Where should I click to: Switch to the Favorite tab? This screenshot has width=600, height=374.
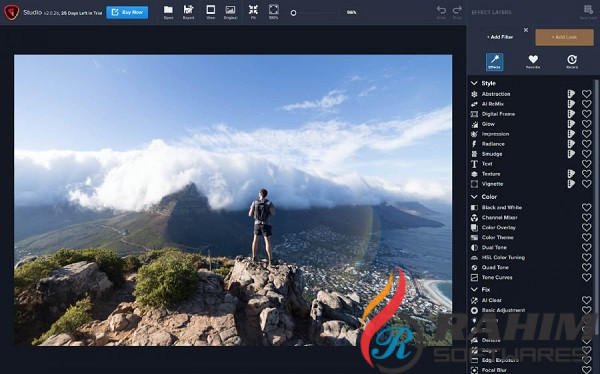click(533, 62)
